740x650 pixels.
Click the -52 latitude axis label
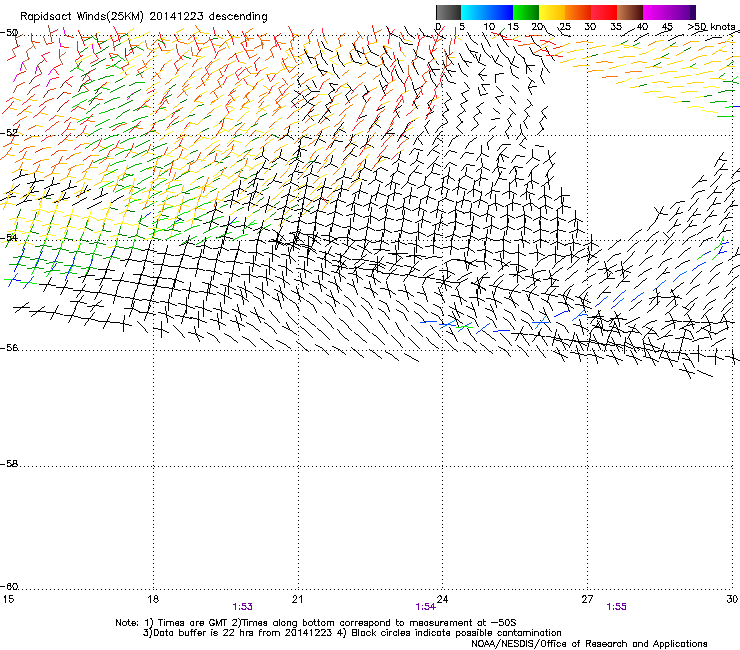(9, 133)
